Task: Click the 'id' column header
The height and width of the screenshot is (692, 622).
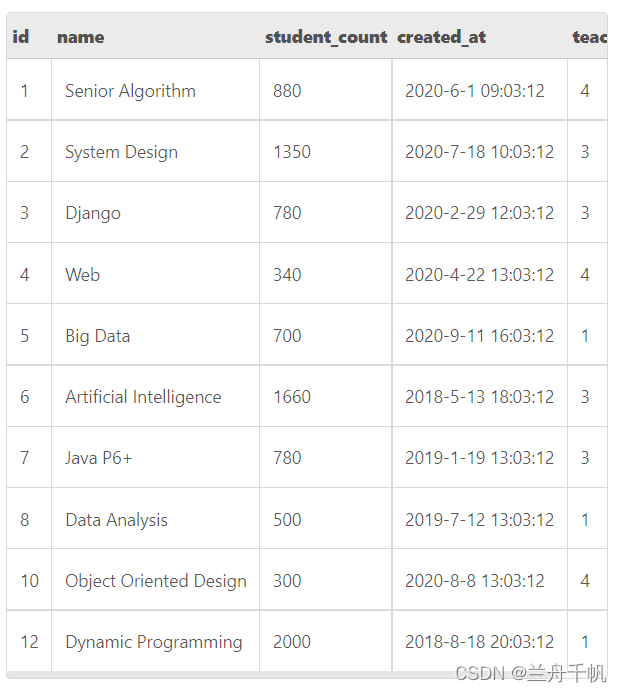Action: (x=21, y=37)
